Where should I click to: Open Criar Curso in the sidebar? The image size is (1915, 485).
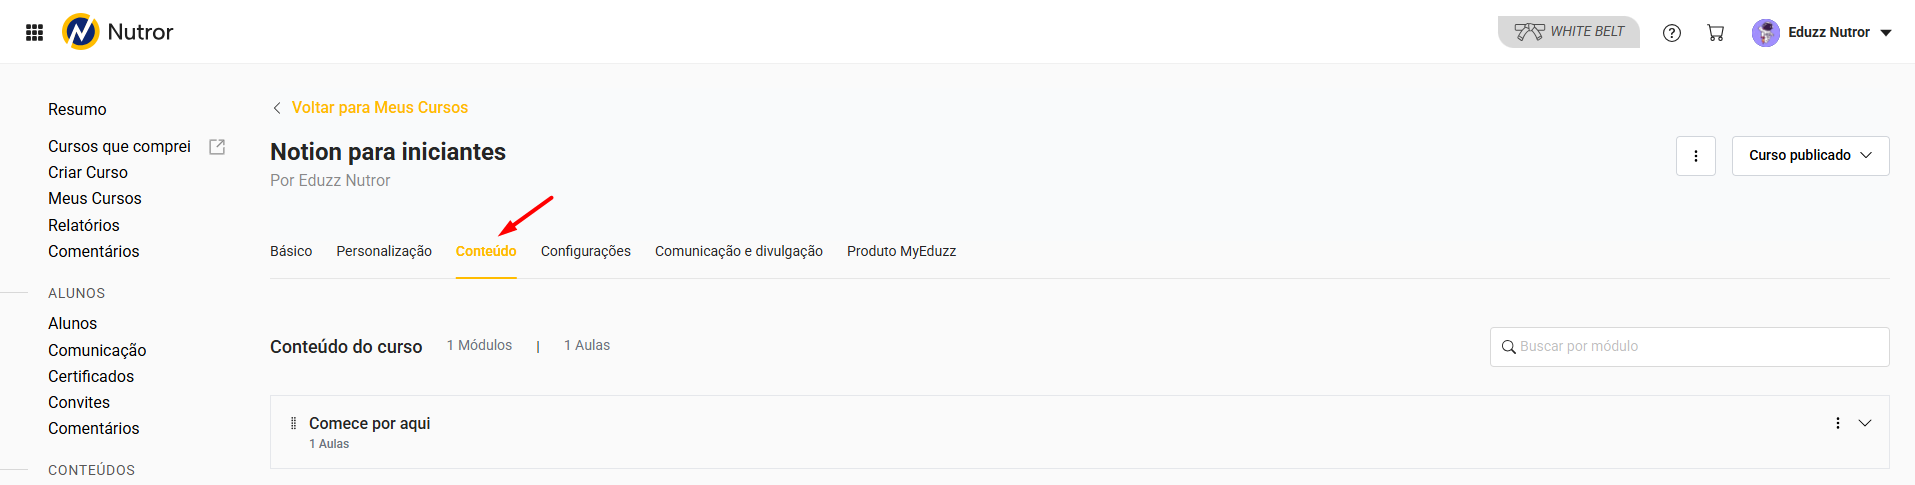[x=88, y=172]
